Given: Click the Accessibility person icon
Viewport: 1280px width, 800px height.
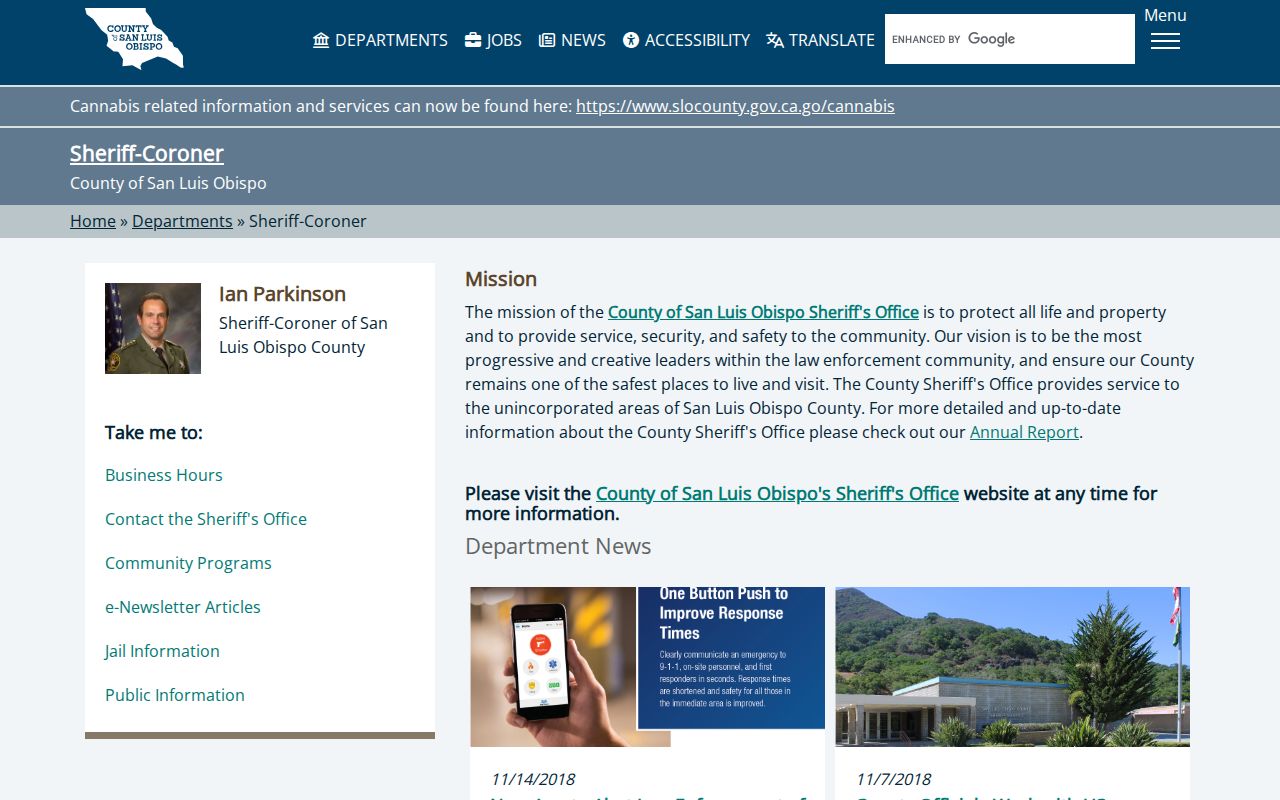Looking at the screenshot, I should coord(631,40).
